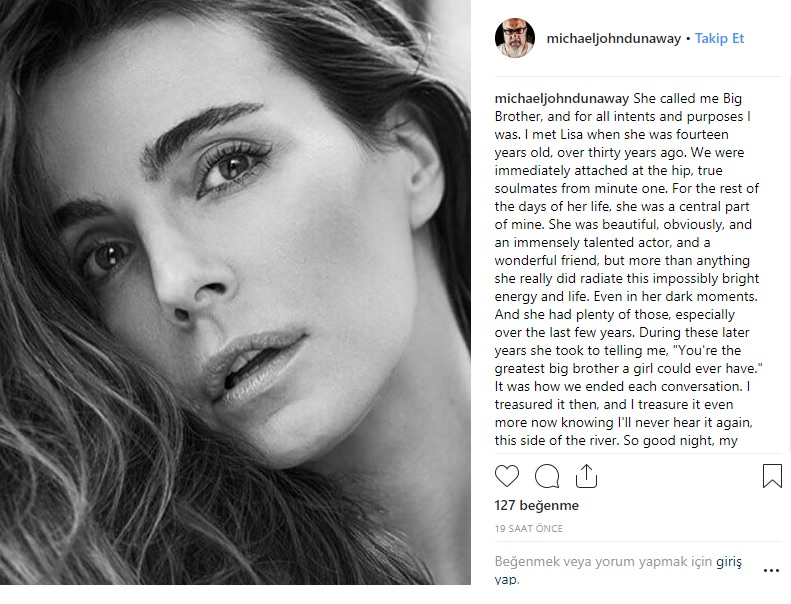Click the michaeljohndunaway username in the header
The height and width of the screenshot is (604, 791).
613,39
